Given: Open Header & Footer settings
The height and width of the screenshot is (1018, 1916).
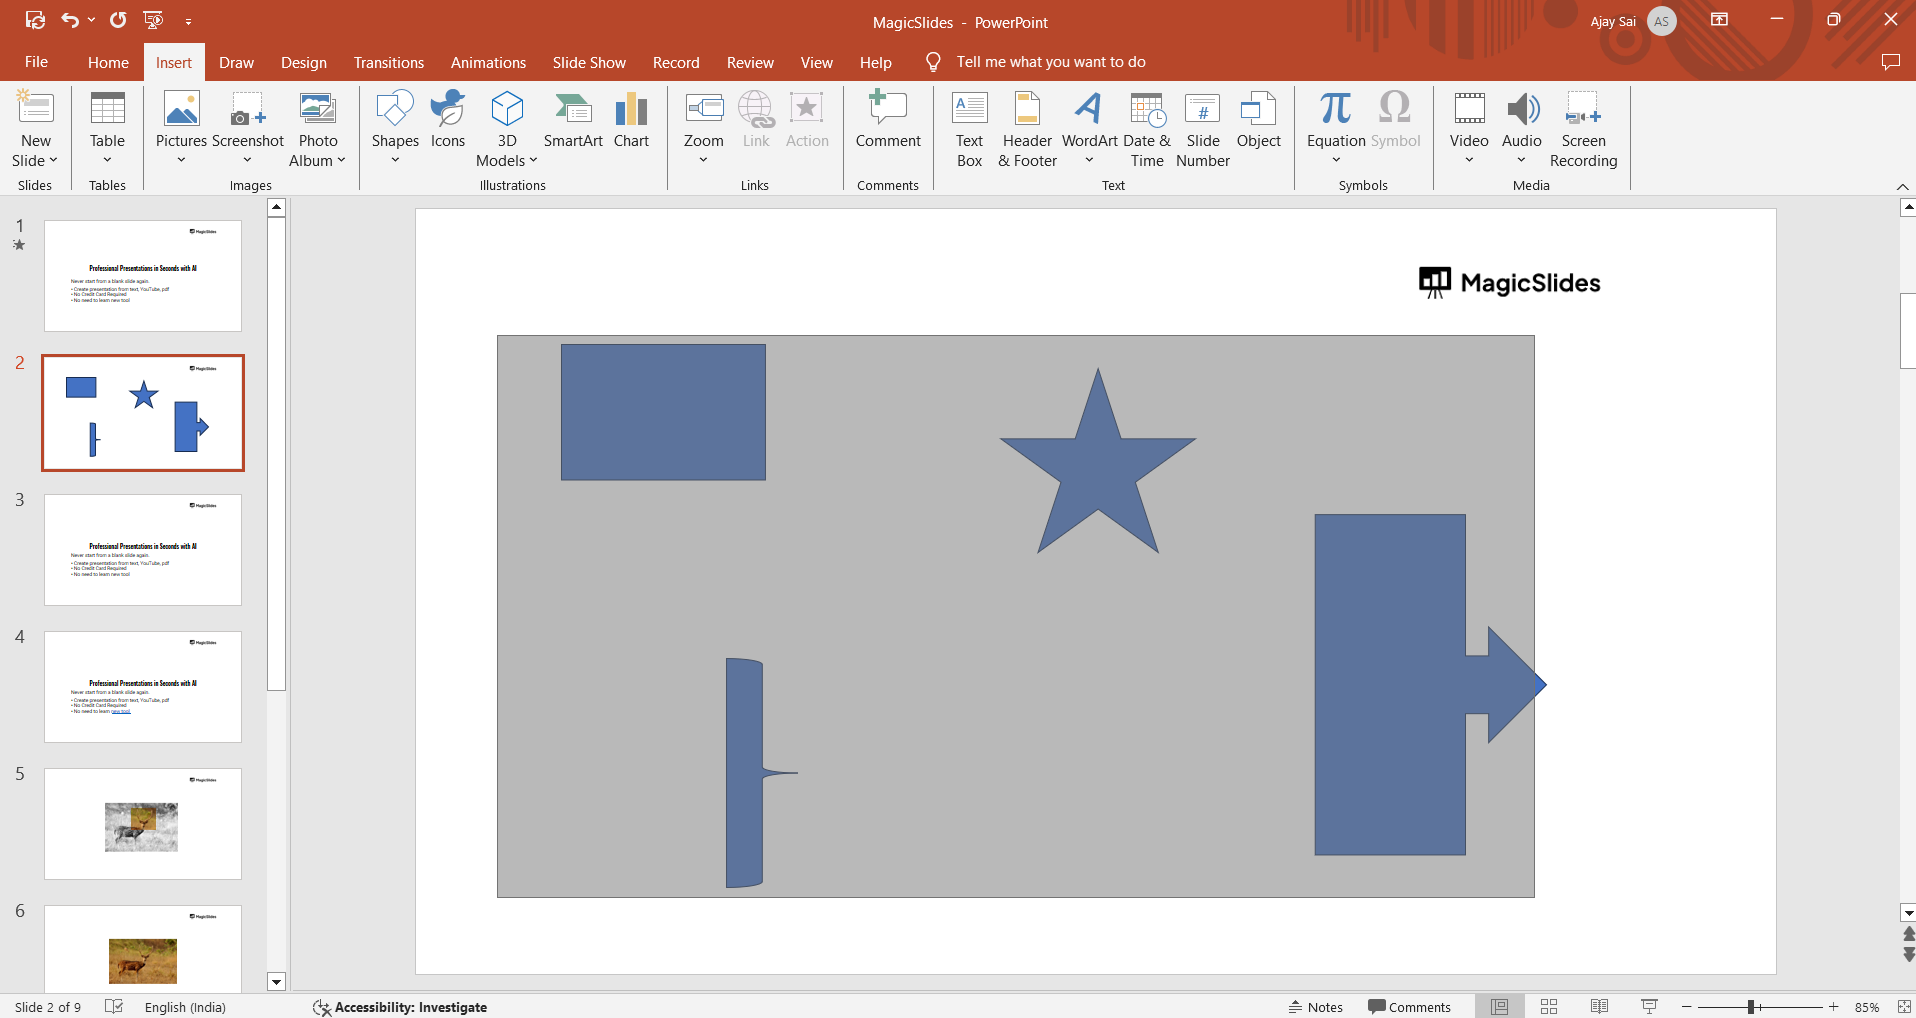Looking at the screenshot, I should 1027,129.
